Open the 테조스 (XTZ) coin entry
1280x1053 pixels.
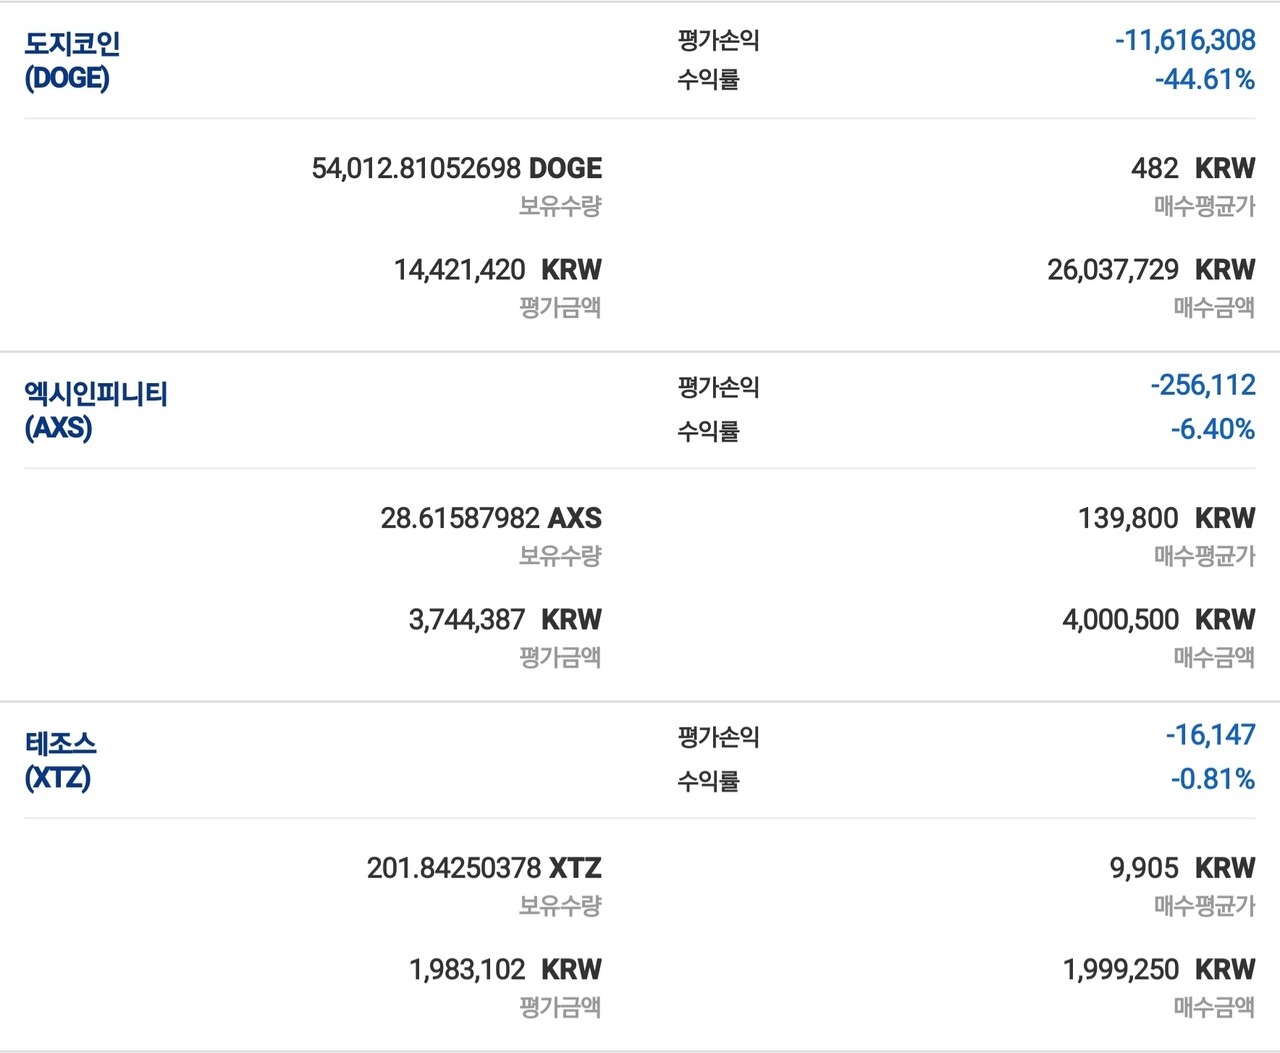click(60, 760)
